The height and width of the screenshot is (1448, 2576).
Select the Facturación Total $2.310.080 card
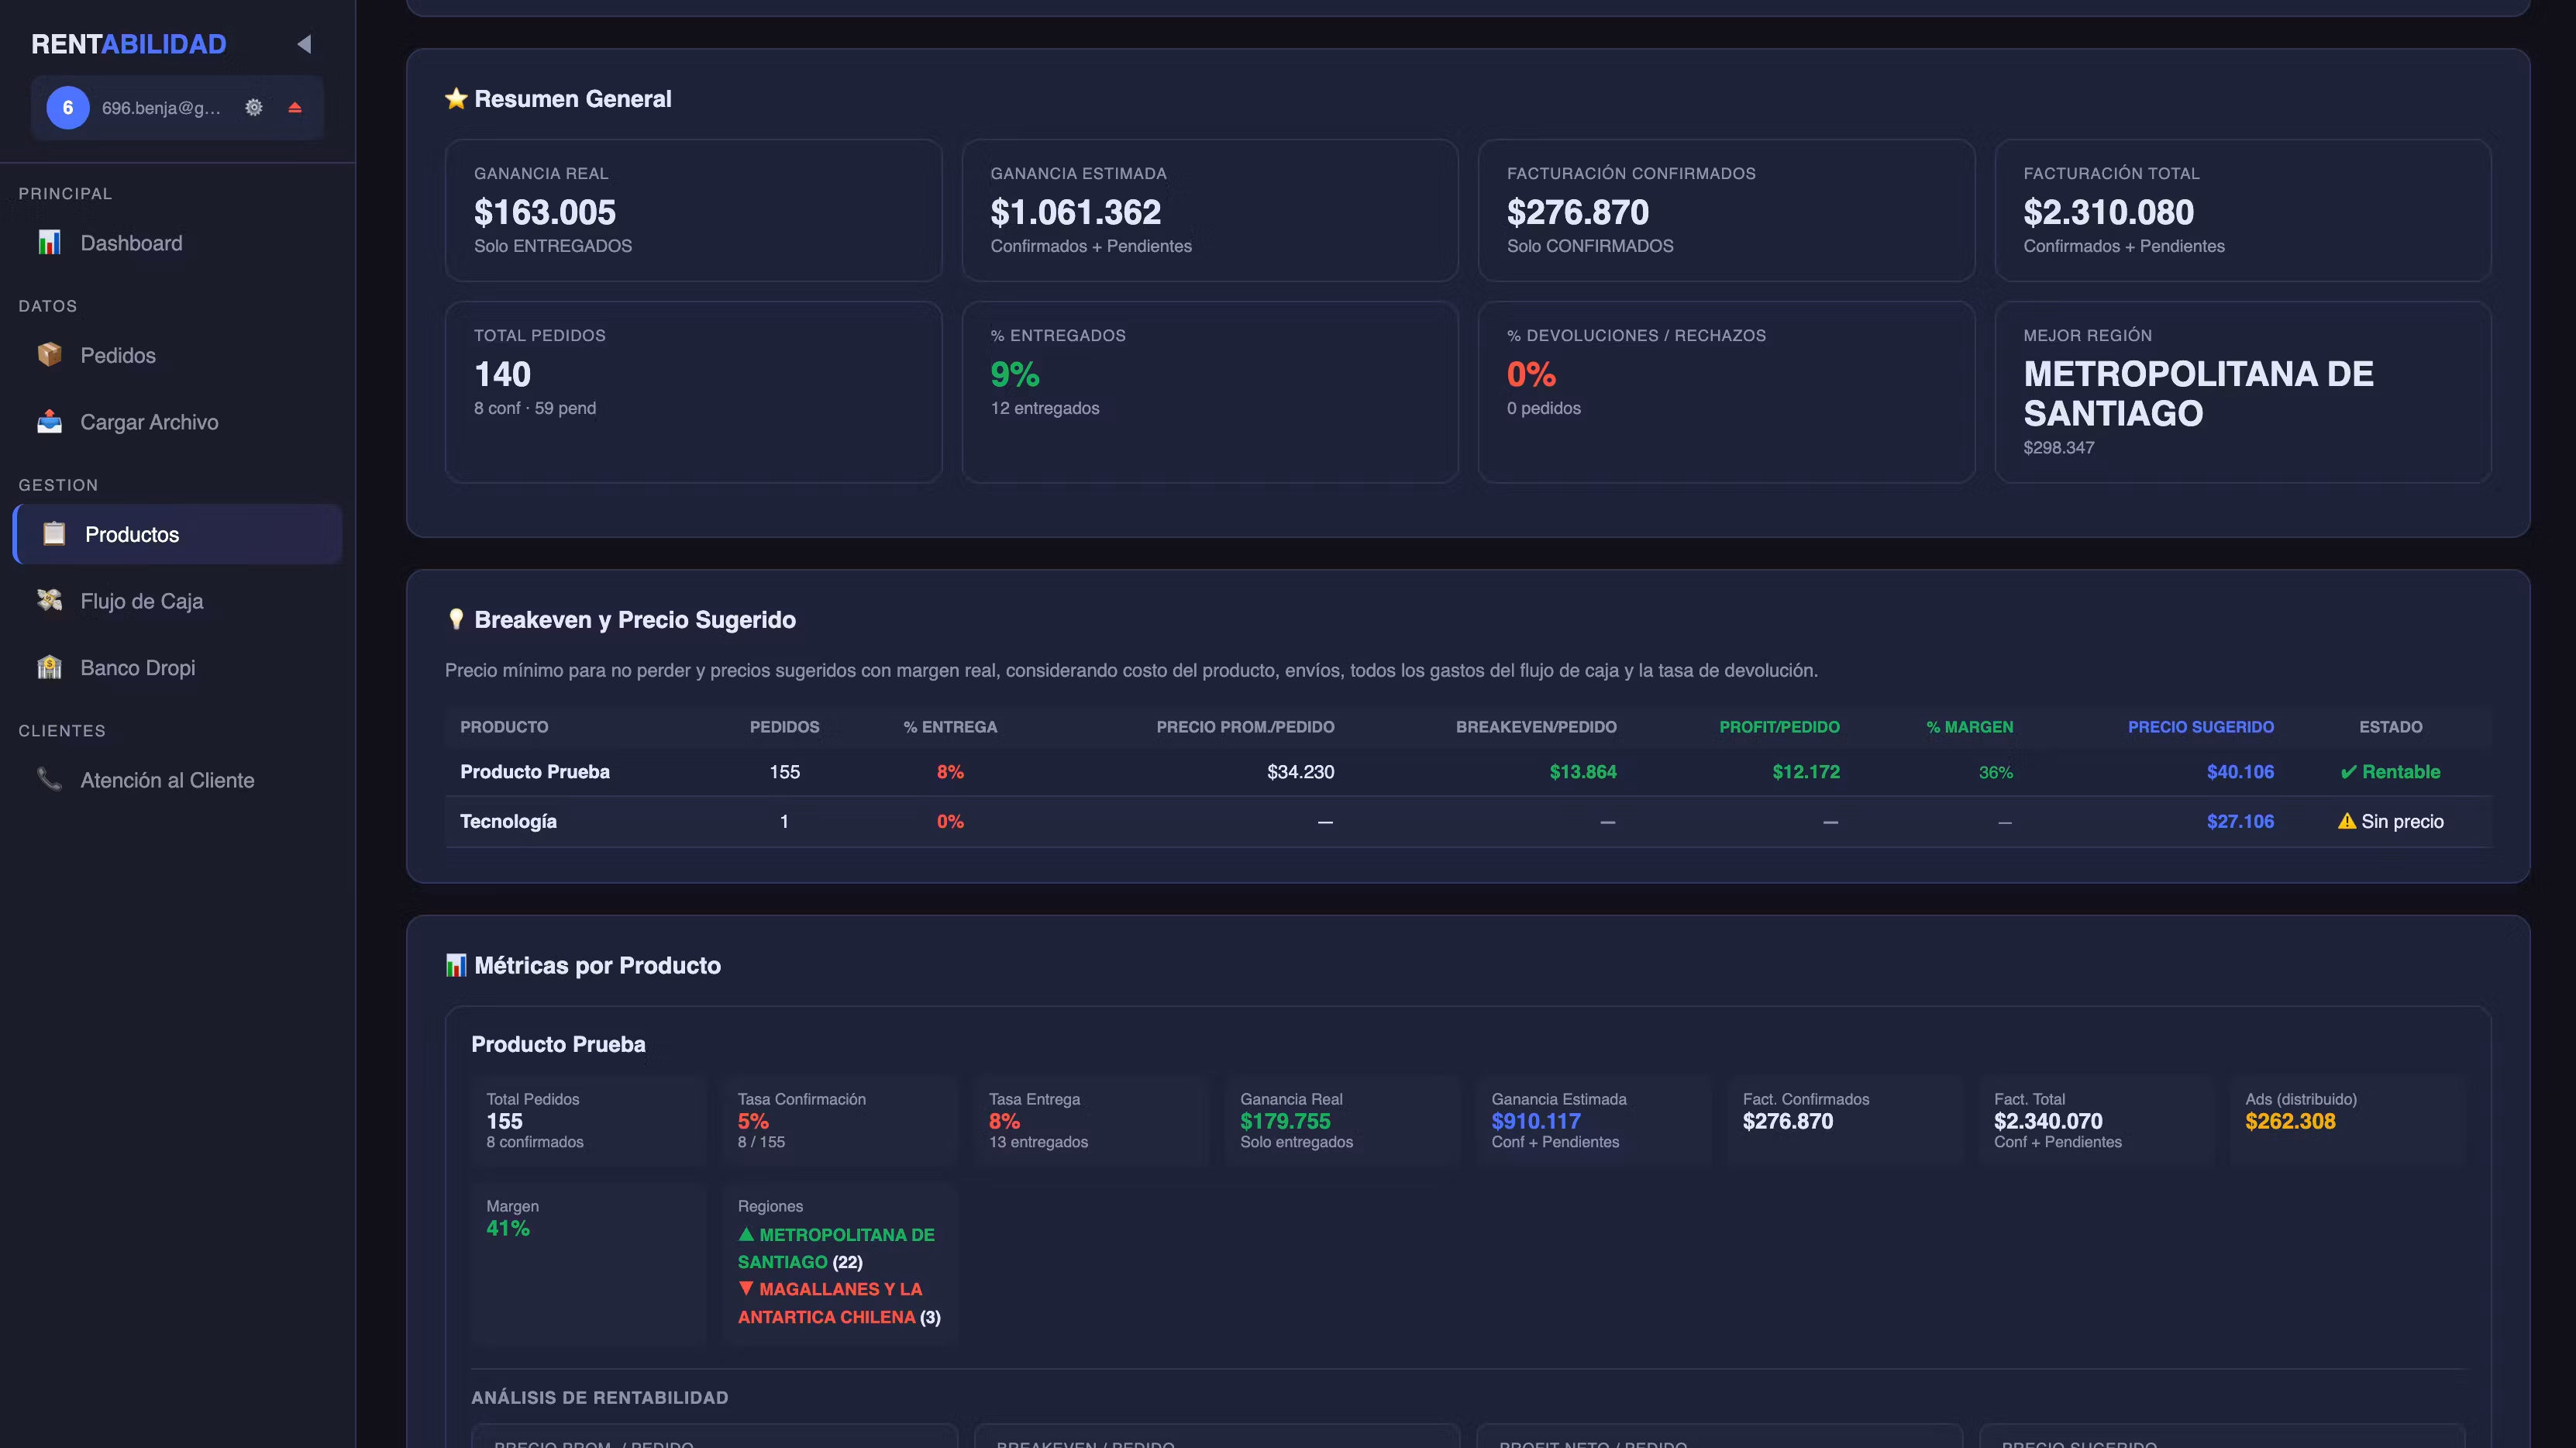(x=2243, y=210)
